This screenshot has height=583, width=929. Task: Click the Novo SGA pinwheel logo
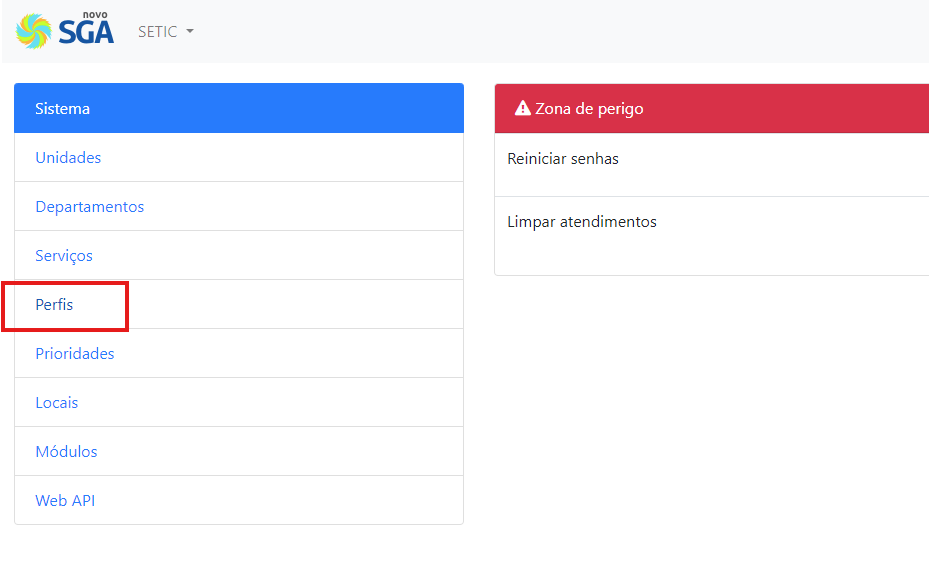click(34, 31)
